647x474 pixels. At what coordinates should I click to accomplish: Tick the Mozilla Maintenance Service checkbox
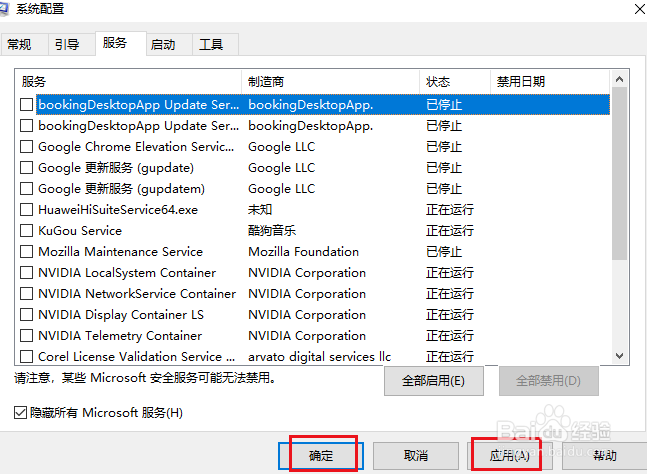26,252
